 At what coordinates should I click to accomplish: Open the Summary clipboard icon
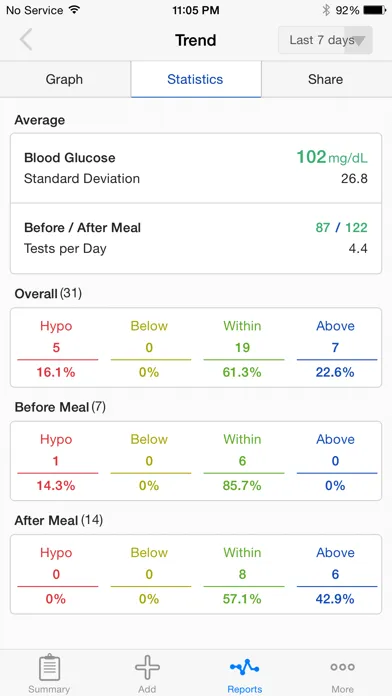(x=49, y=667)
